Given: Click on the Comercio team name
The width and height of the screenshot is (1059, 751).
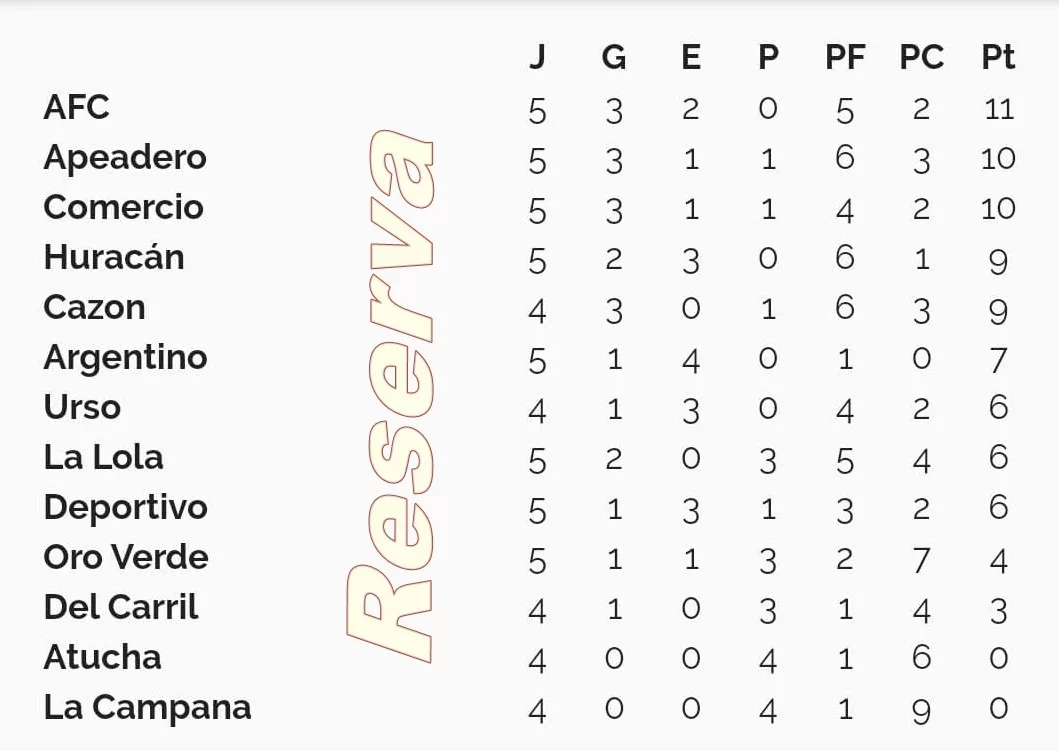Looking at the screenshot, I should coord(123,207).
